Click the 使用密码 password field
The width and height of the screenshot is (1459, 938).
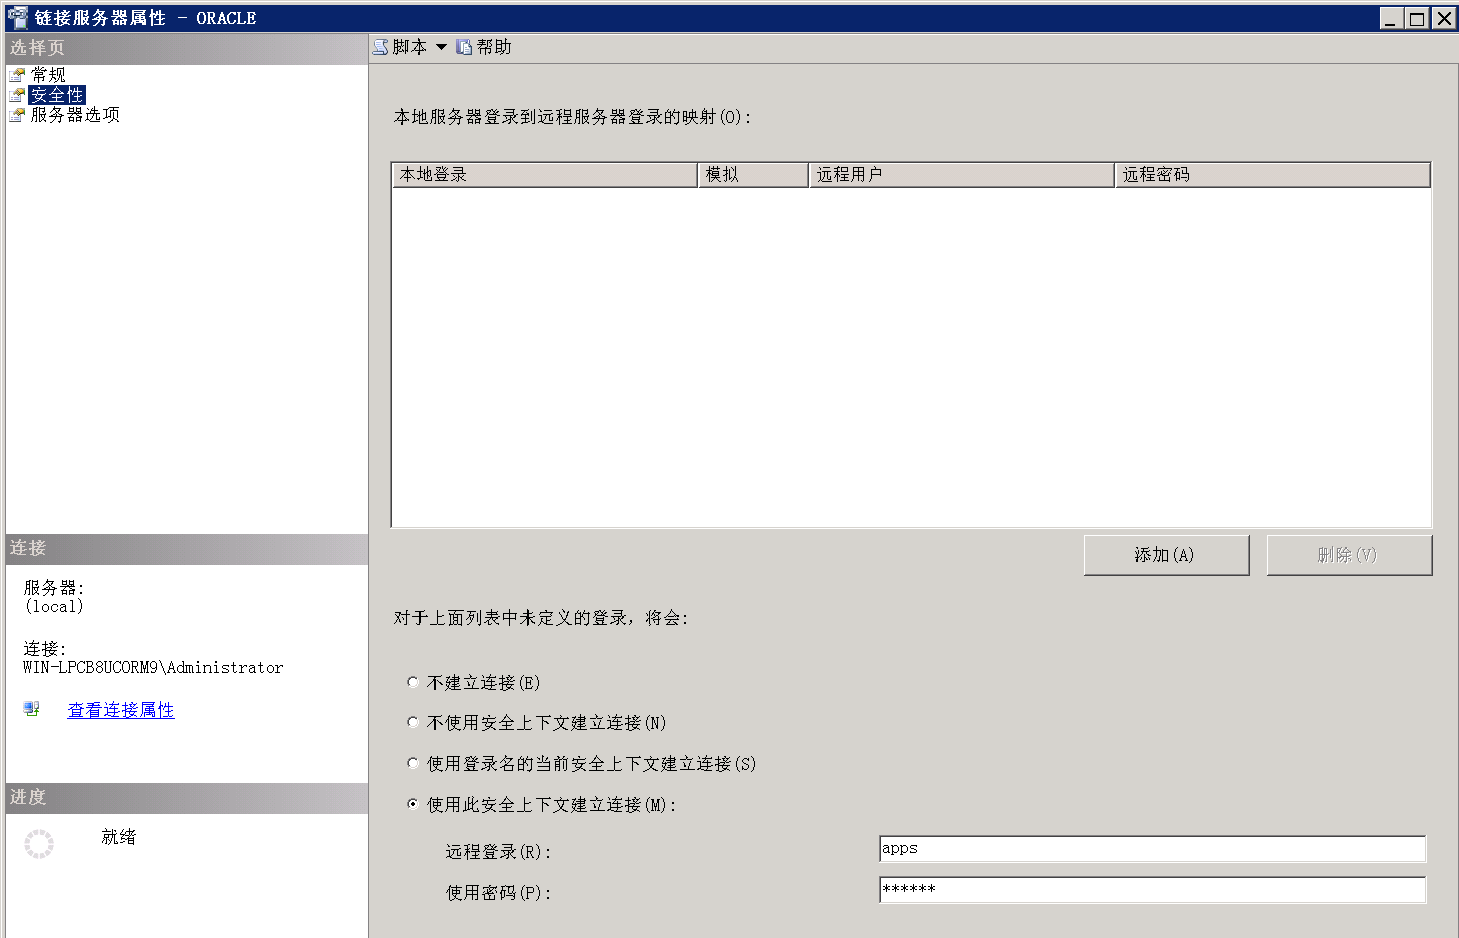click(1150, 889)
